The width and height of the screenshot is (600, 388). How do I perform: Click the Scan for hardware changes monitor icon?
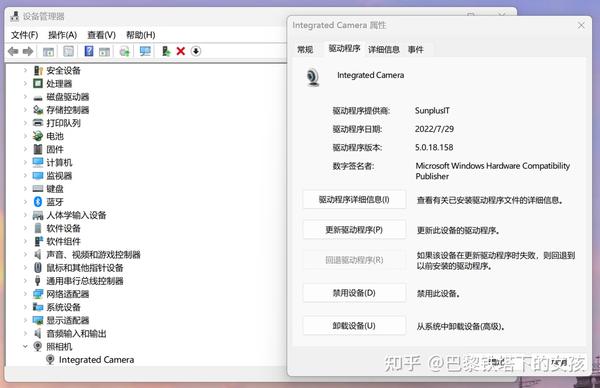pyautogui.click(x=145, y=51)
